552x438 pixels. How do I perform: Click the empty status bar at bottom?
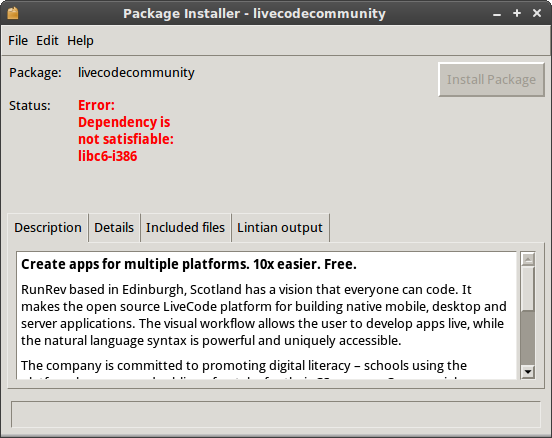[x=276, y=414]
